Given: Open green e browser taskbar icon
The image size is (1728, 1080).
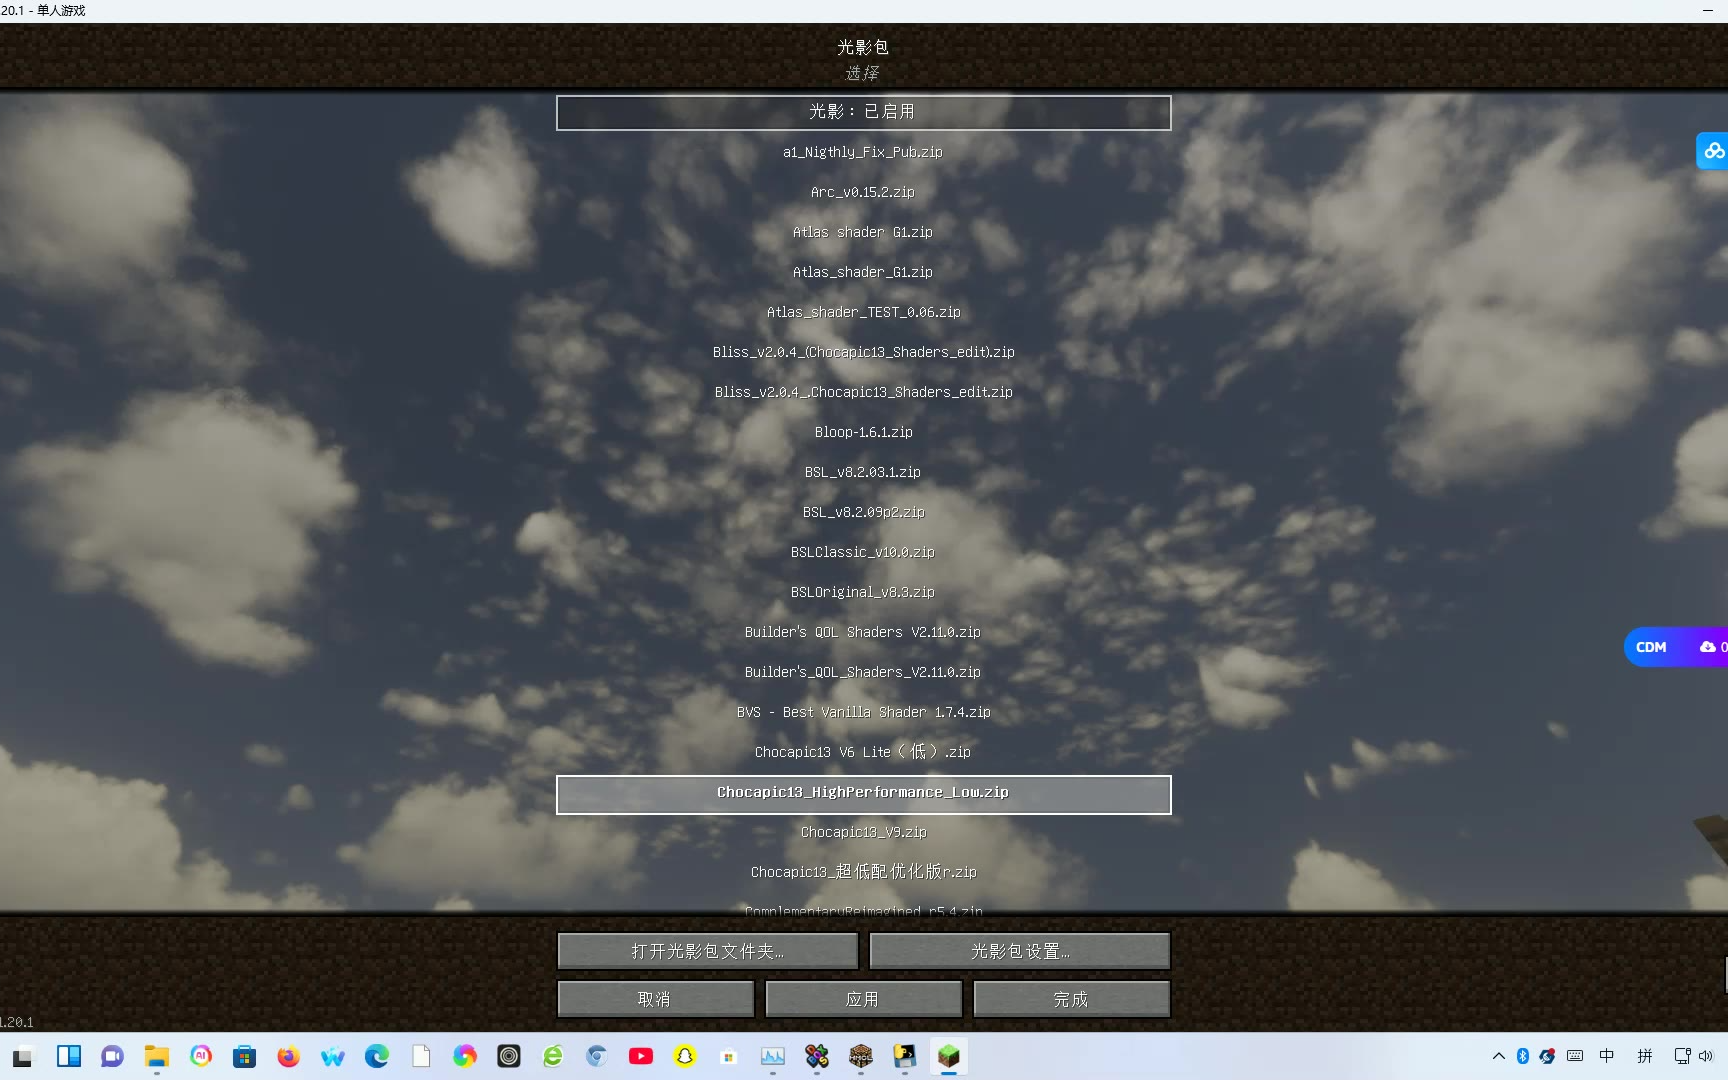Looking at the screenshot, I should pyautogui.click(x=553, y=1056).
